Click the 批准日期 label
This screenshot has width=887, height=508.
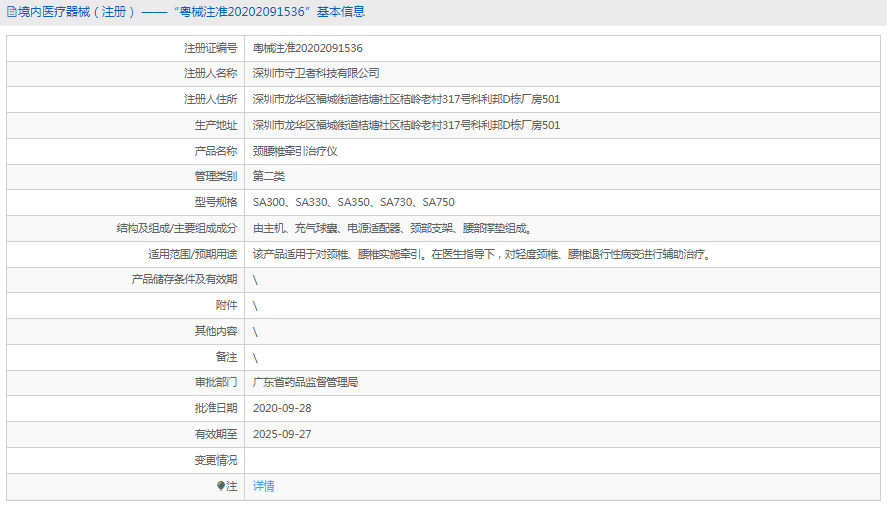click(x=216, y=408)
